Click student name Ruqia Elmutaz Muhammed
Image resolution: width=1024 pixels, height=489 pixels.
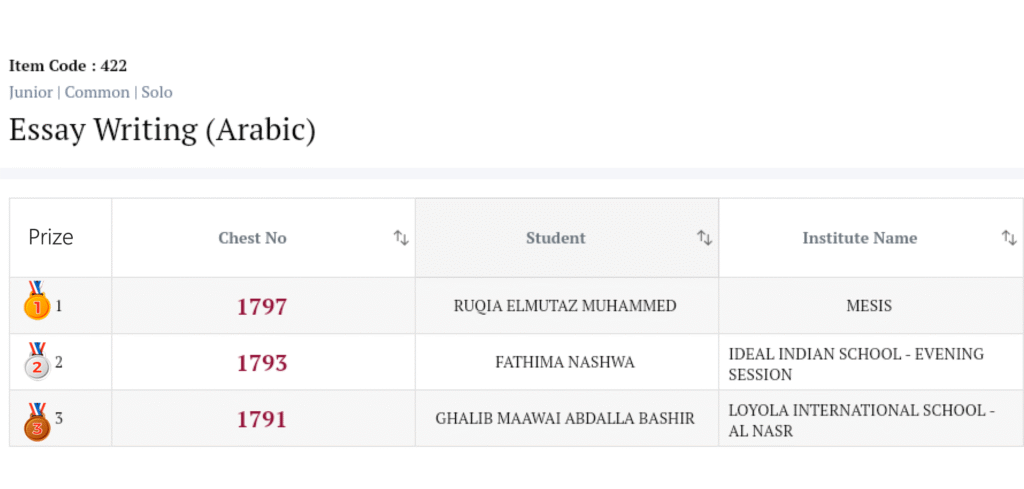pyautogui.click(x=565, y=306)
